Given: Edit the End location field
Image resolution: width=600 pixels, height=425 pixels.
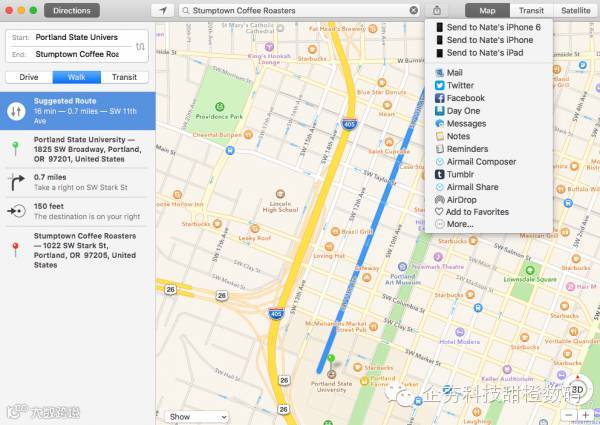Looking at the screenshot, I should point(77,54).
